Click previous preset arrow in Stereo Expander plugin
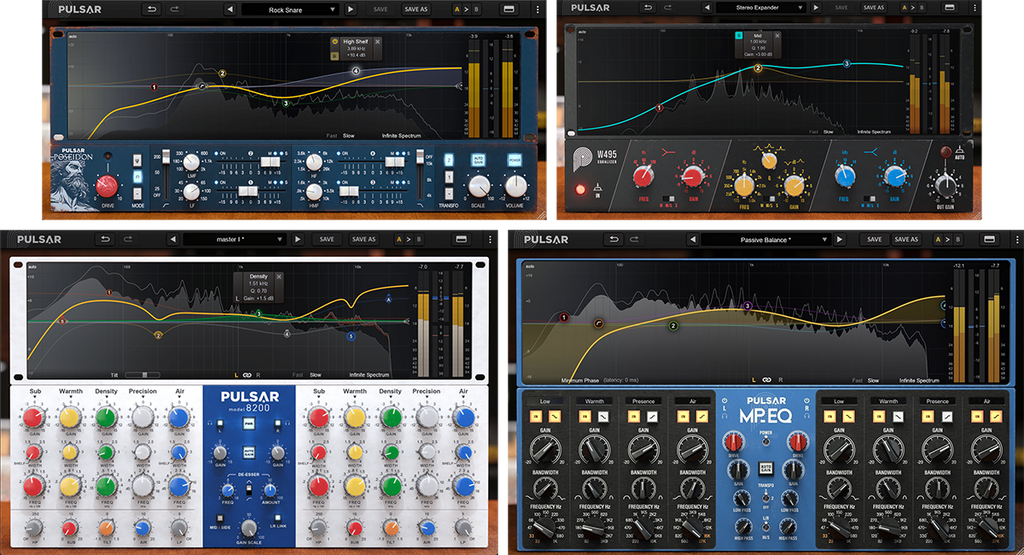This screenshot has width=1024, height=555. (708, 7)
